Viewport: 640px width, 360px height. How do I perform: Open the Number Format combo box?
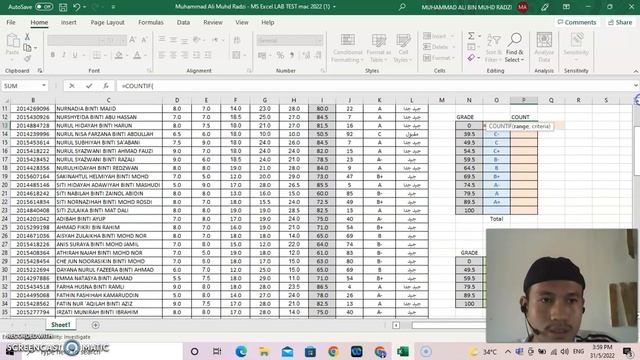289,40
